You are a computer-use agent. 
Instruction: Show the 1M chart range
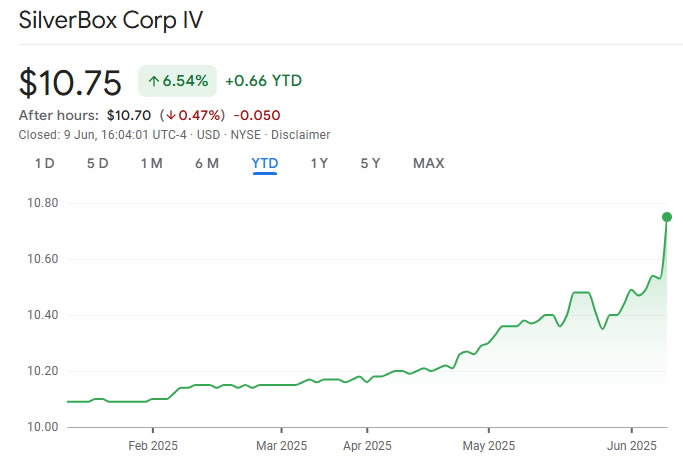click(x=151, y=163)
